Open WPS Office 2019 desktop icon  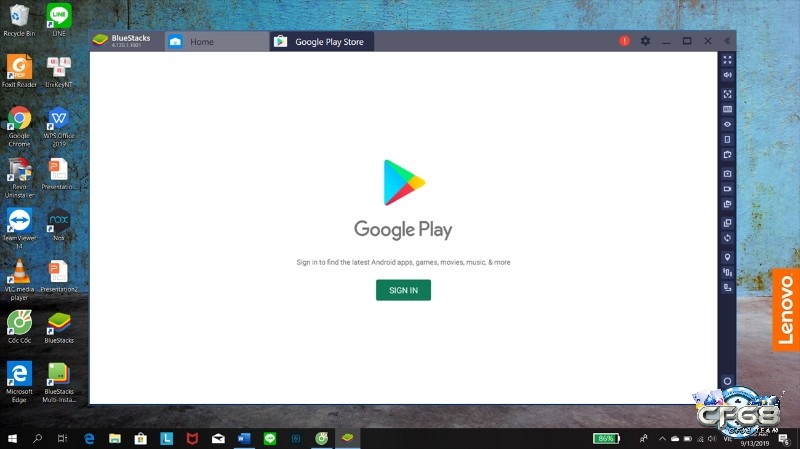[59, 127]
